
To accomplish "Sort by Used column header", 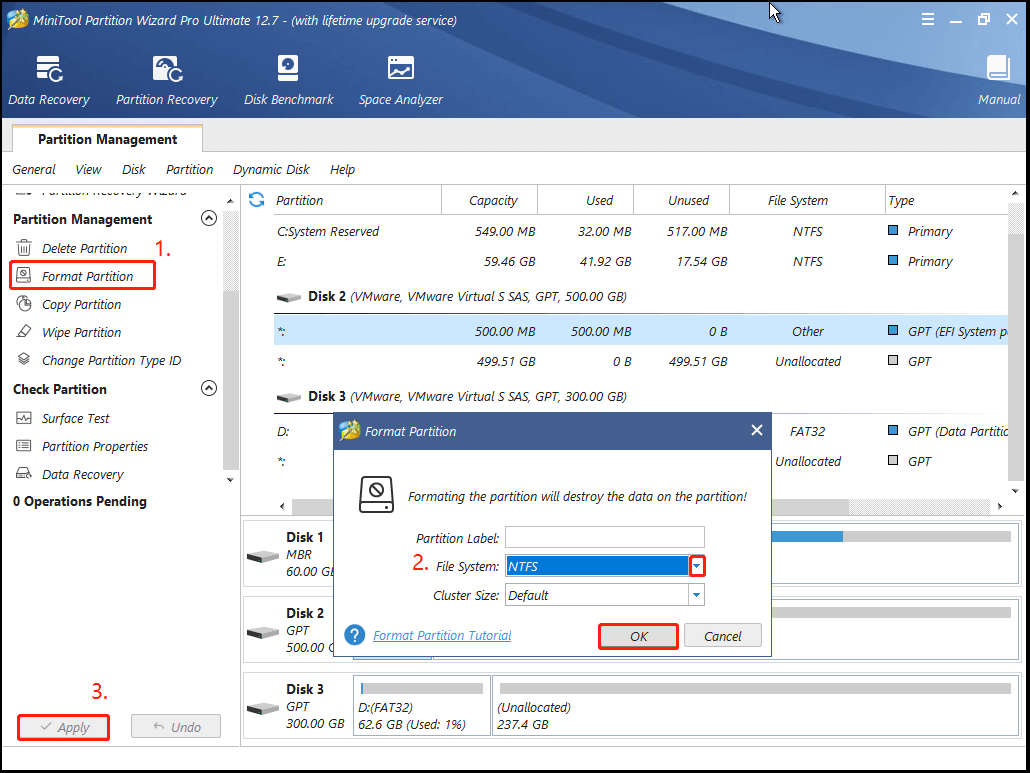I will click(585, 200).
